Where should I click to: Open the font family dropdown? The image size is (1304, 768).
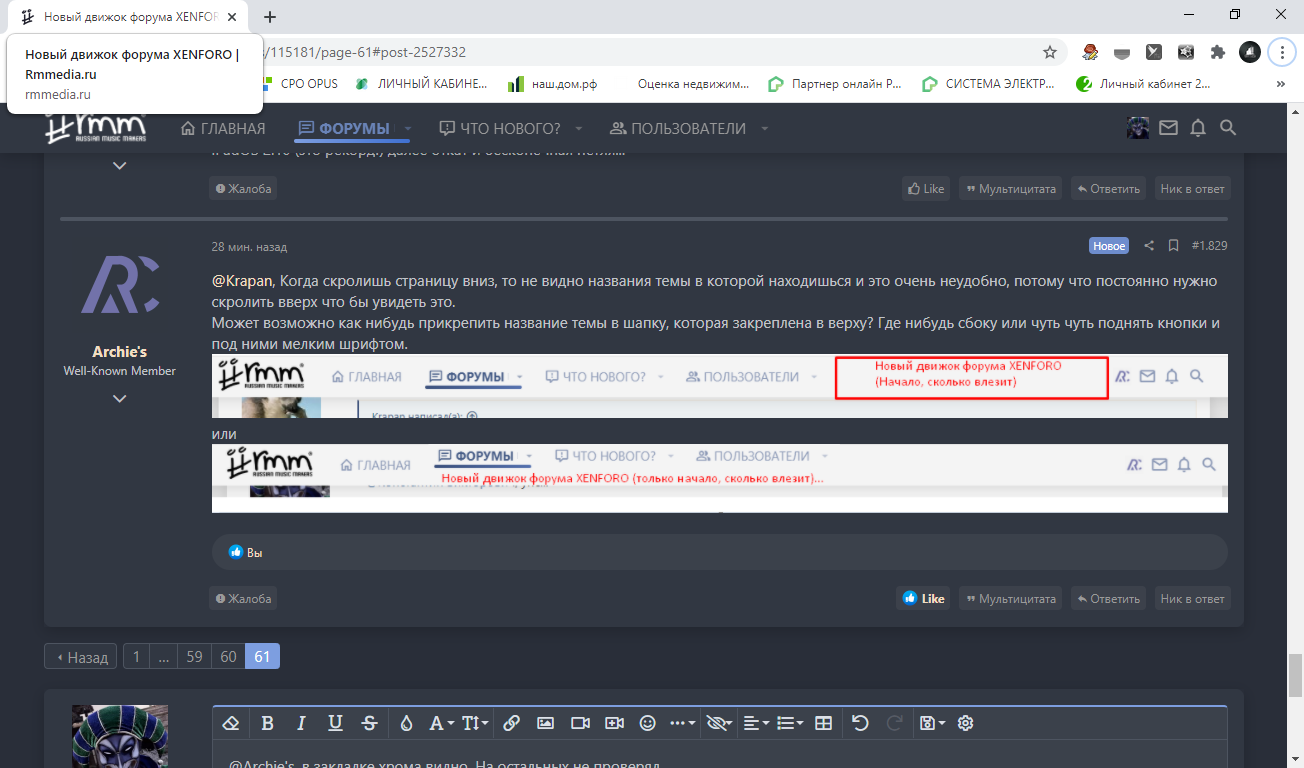[442, 723]
